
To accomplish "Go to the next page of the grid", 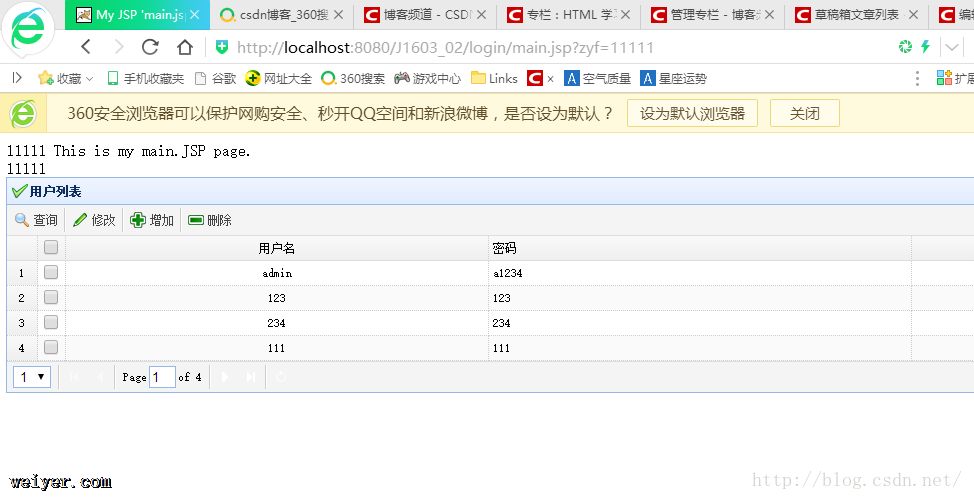I will (x=225, y=377).
